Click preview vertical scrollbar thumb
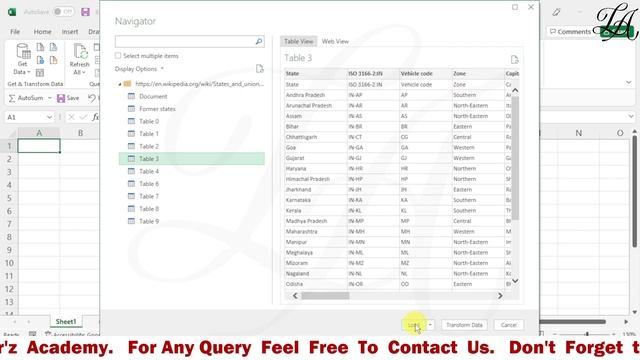640x360 pixels. tap(515, 158)
